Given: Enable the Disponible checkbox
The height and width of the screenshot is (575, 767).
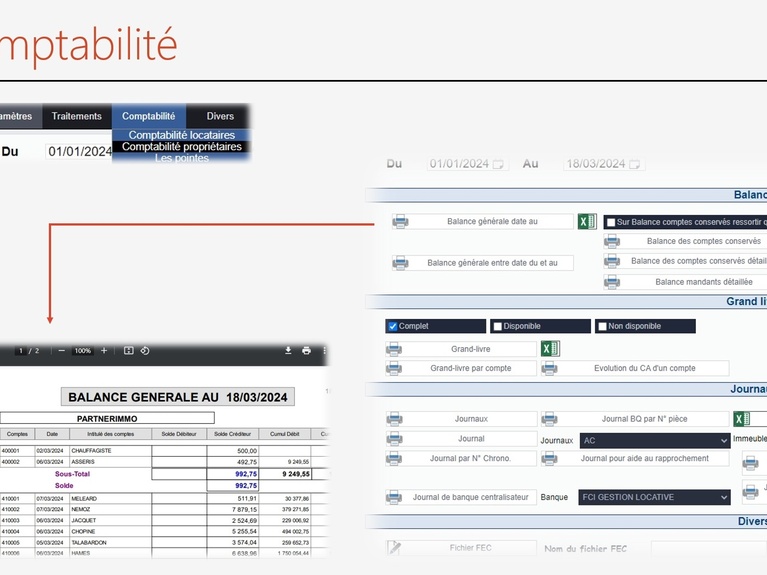Looking at the screenshot, I should tap(497, 326).
